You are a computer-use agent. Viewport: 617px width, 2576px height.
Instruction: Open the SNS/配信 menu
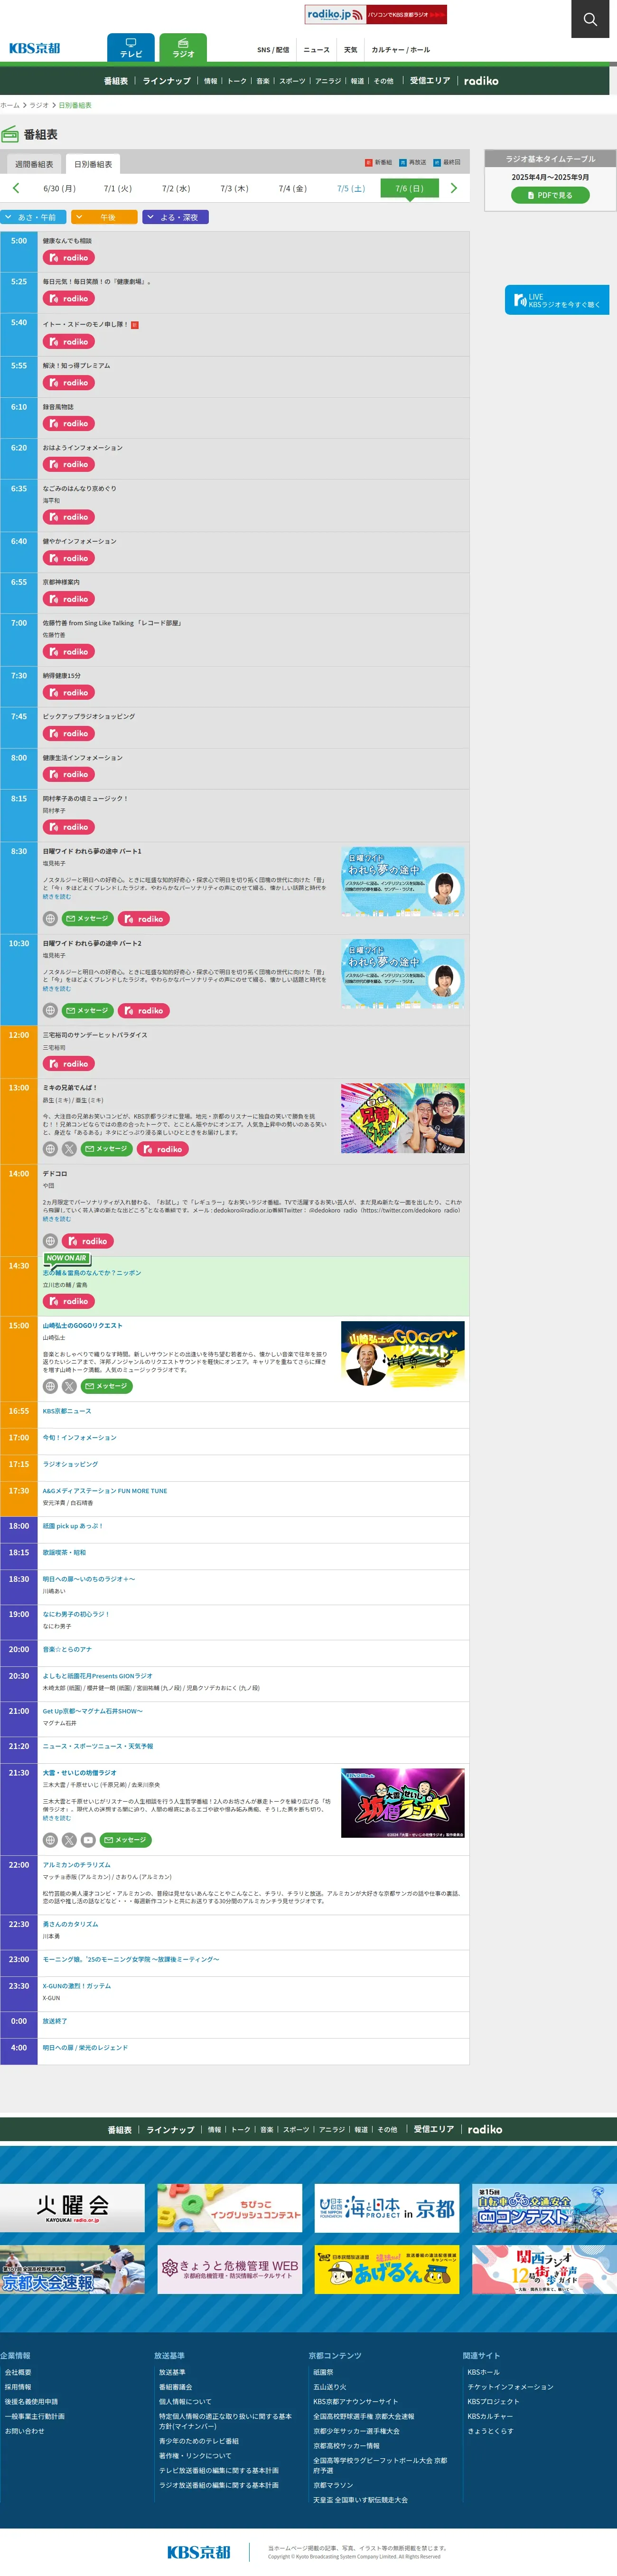click(x=273, y=50)
